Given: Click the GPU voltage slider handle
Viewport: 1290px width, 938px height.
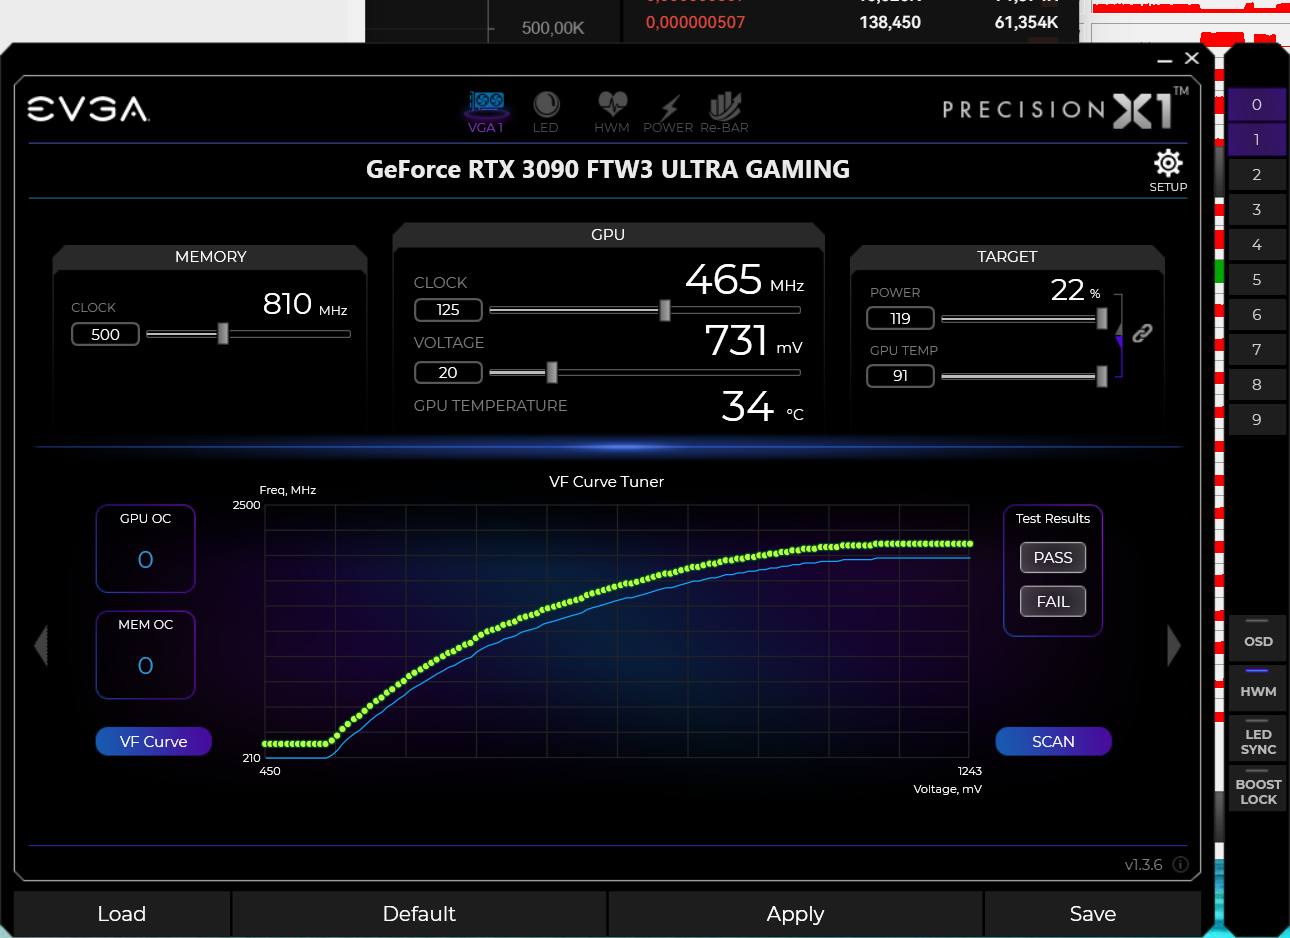Looking at the screenshot, I should point(552,372).
